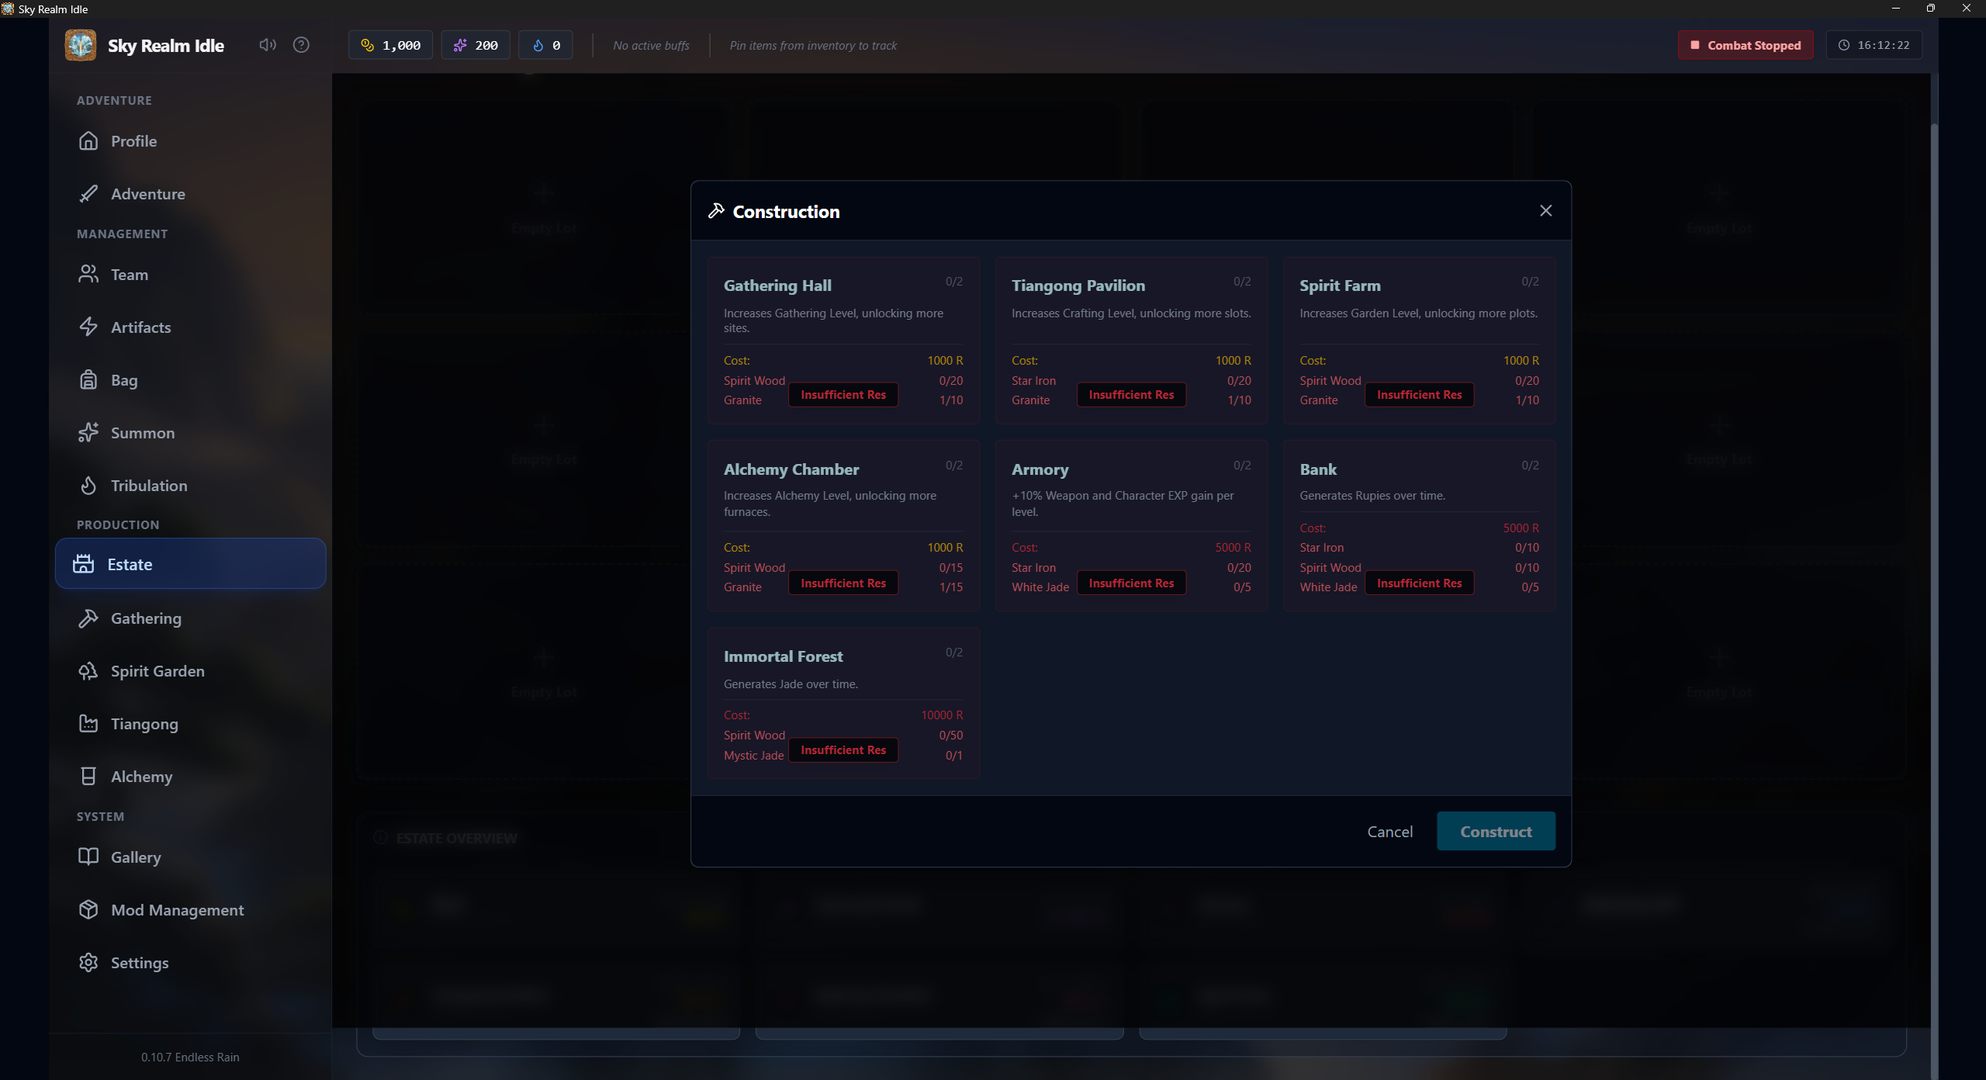Open the Artifacts page from the sidebar

140,327
